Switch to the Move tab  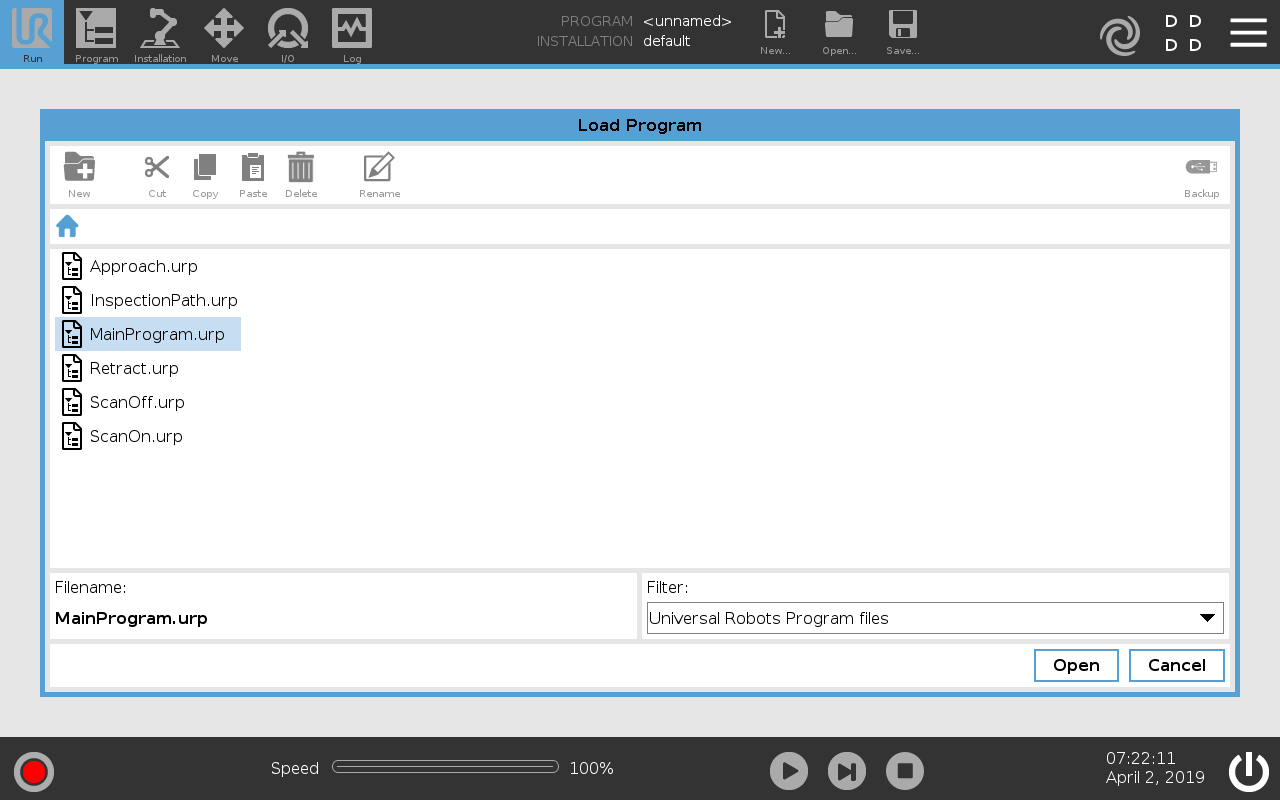224,33
